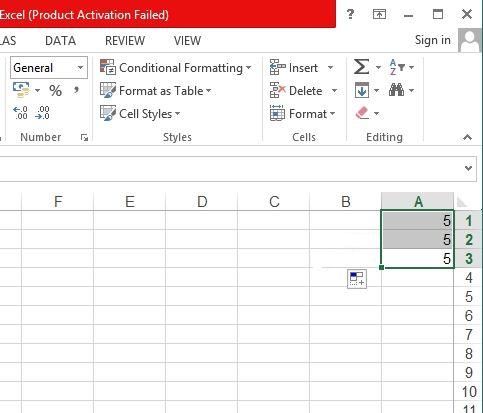Switch to the VIEW tab
Viewport: 483px width, 413px height.
pyautogui.click(x=187, y=41)
